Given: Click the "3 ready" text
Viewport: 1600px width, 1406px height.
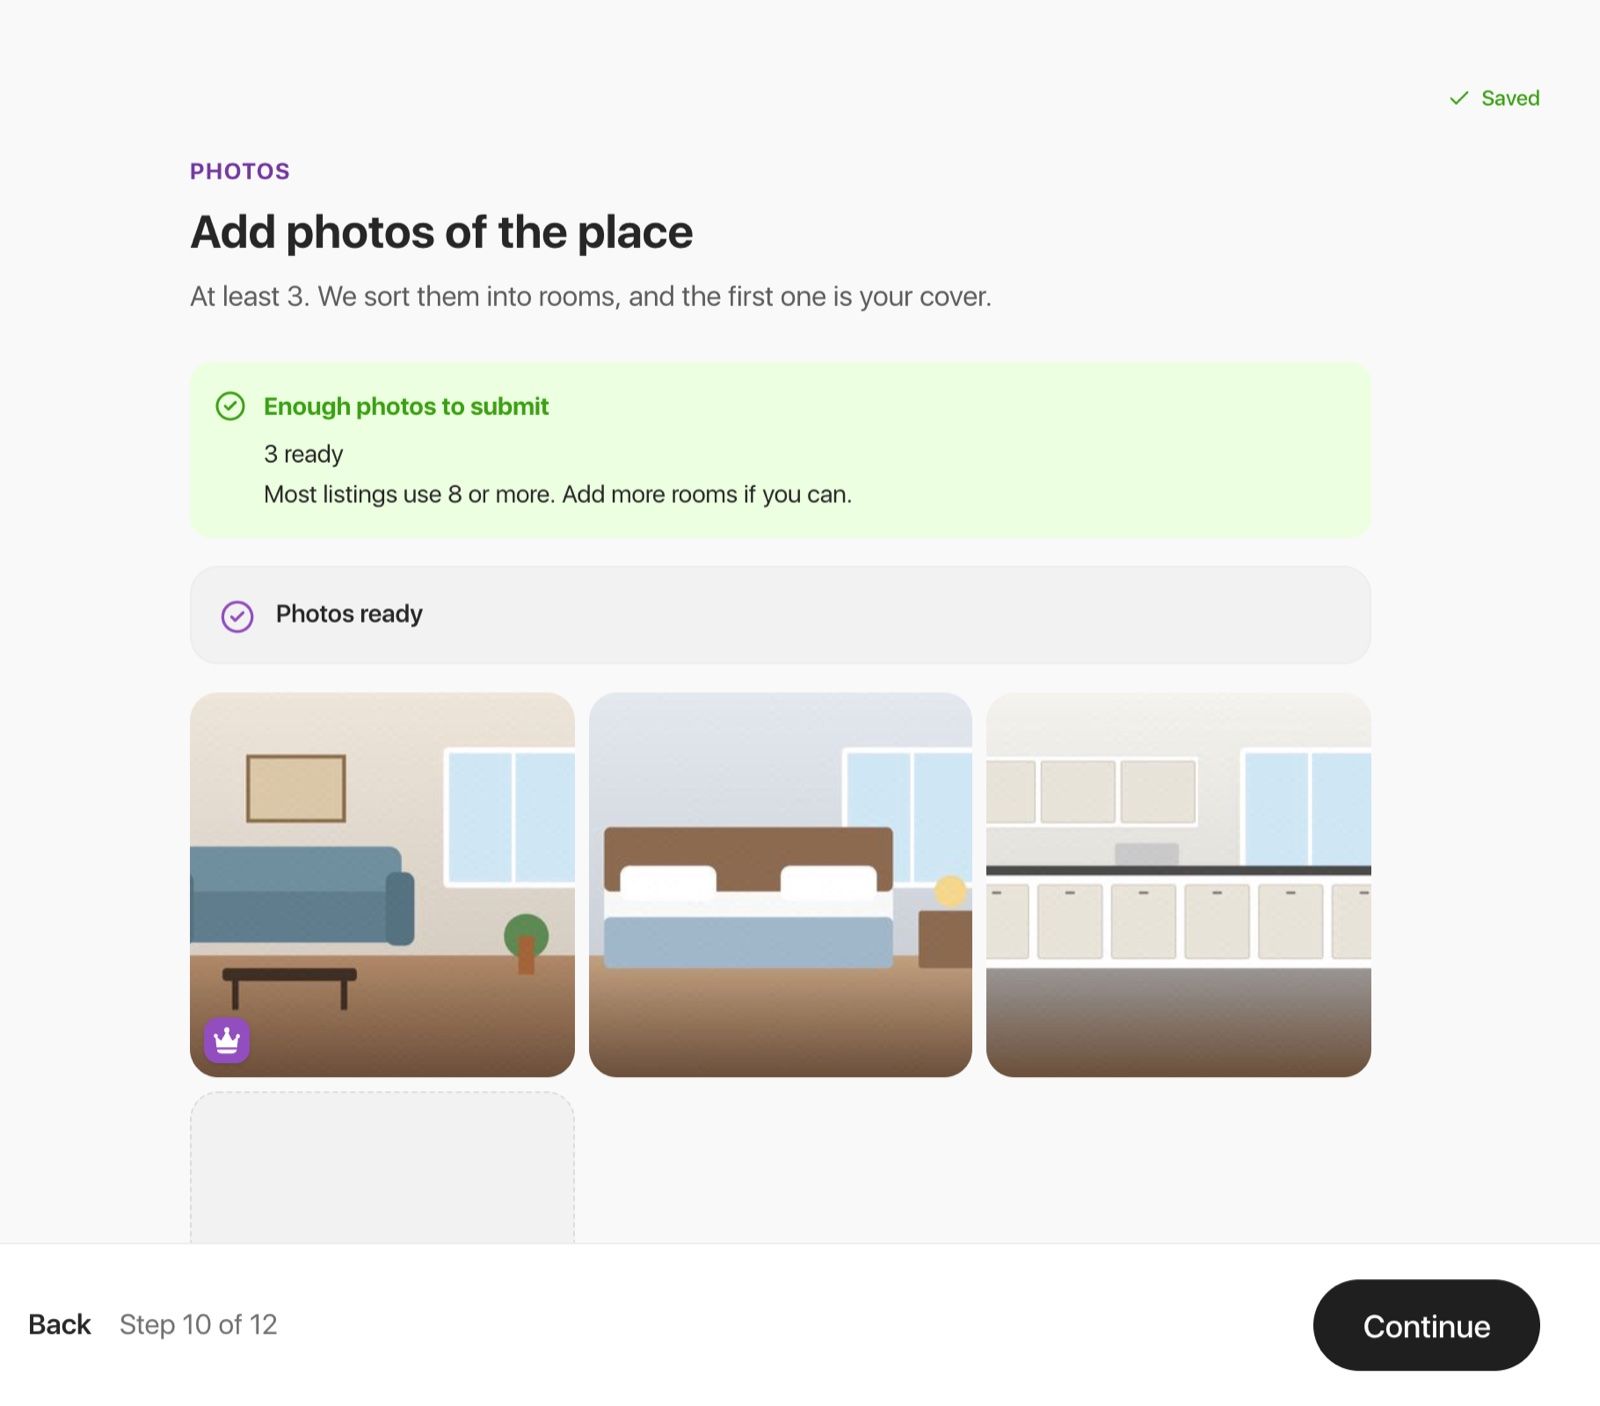Looking at the screenshot, I should 303,454.
